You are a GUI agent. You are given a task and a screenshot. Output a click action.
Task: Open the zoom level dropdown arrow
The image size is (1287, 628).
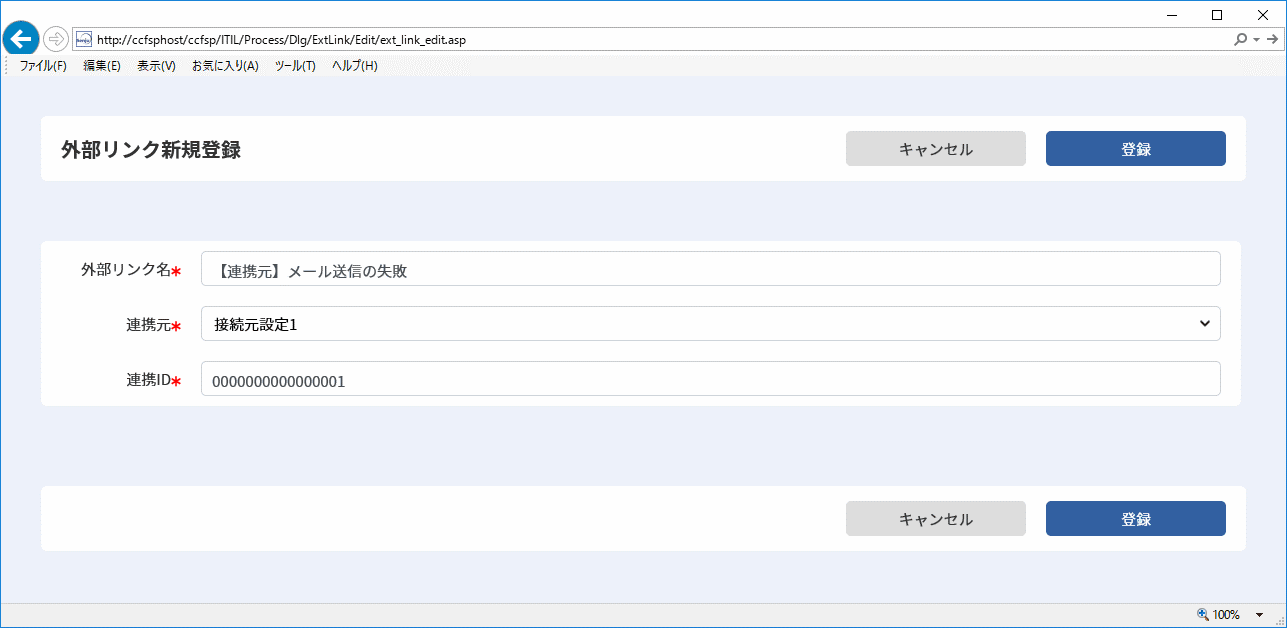(x=1259, y=615)
